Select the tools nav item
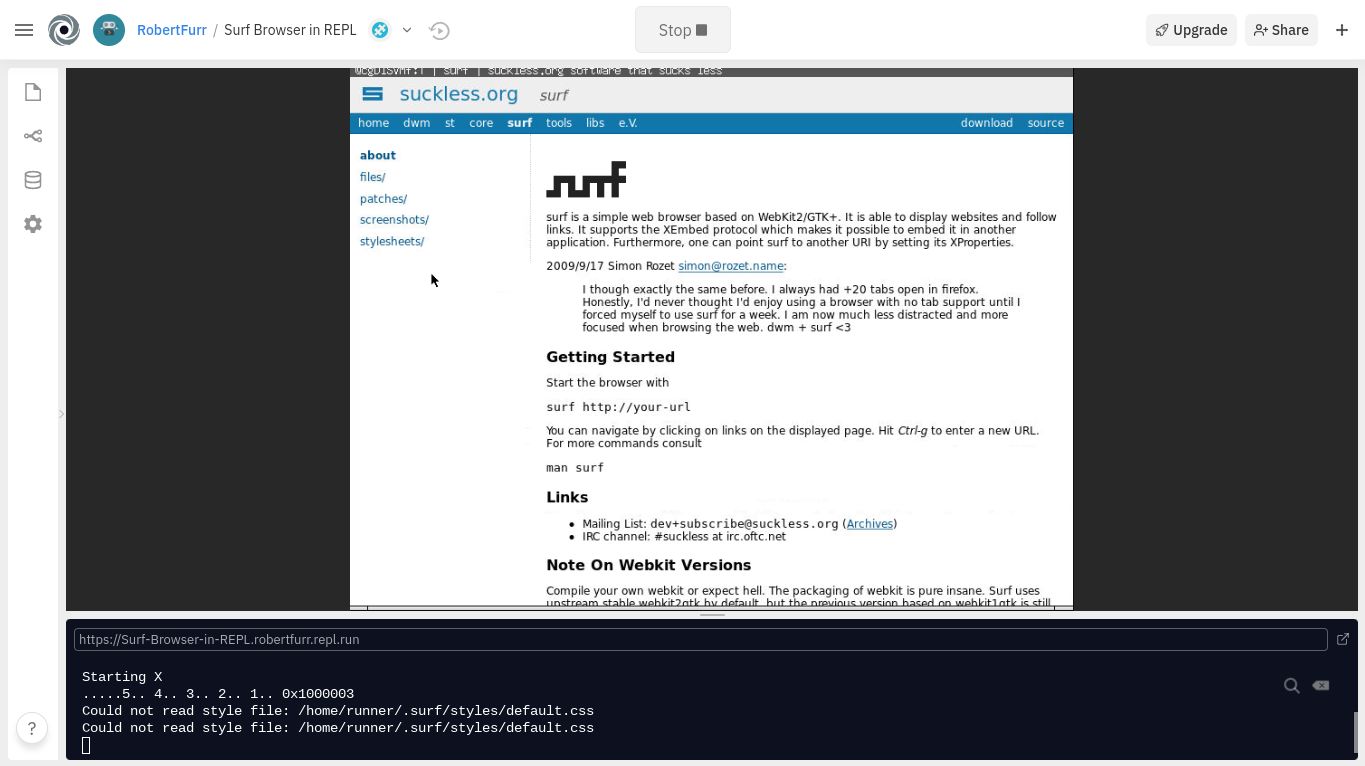1365x766 pixels. coord(559,123)
